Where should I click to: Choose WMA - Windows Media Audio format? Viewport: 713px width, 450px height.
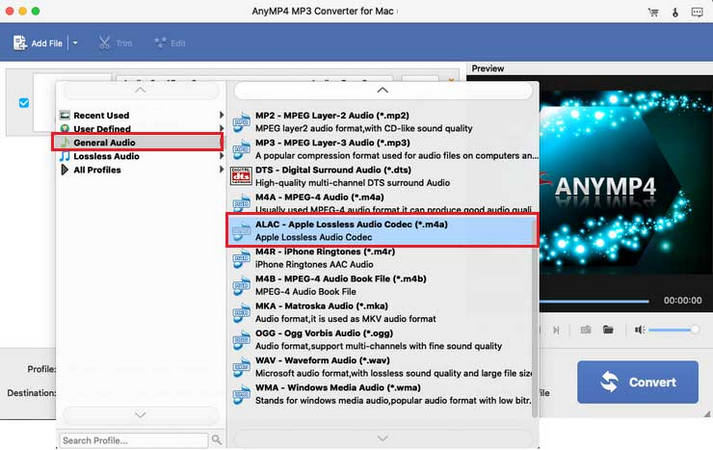point(382,395)
